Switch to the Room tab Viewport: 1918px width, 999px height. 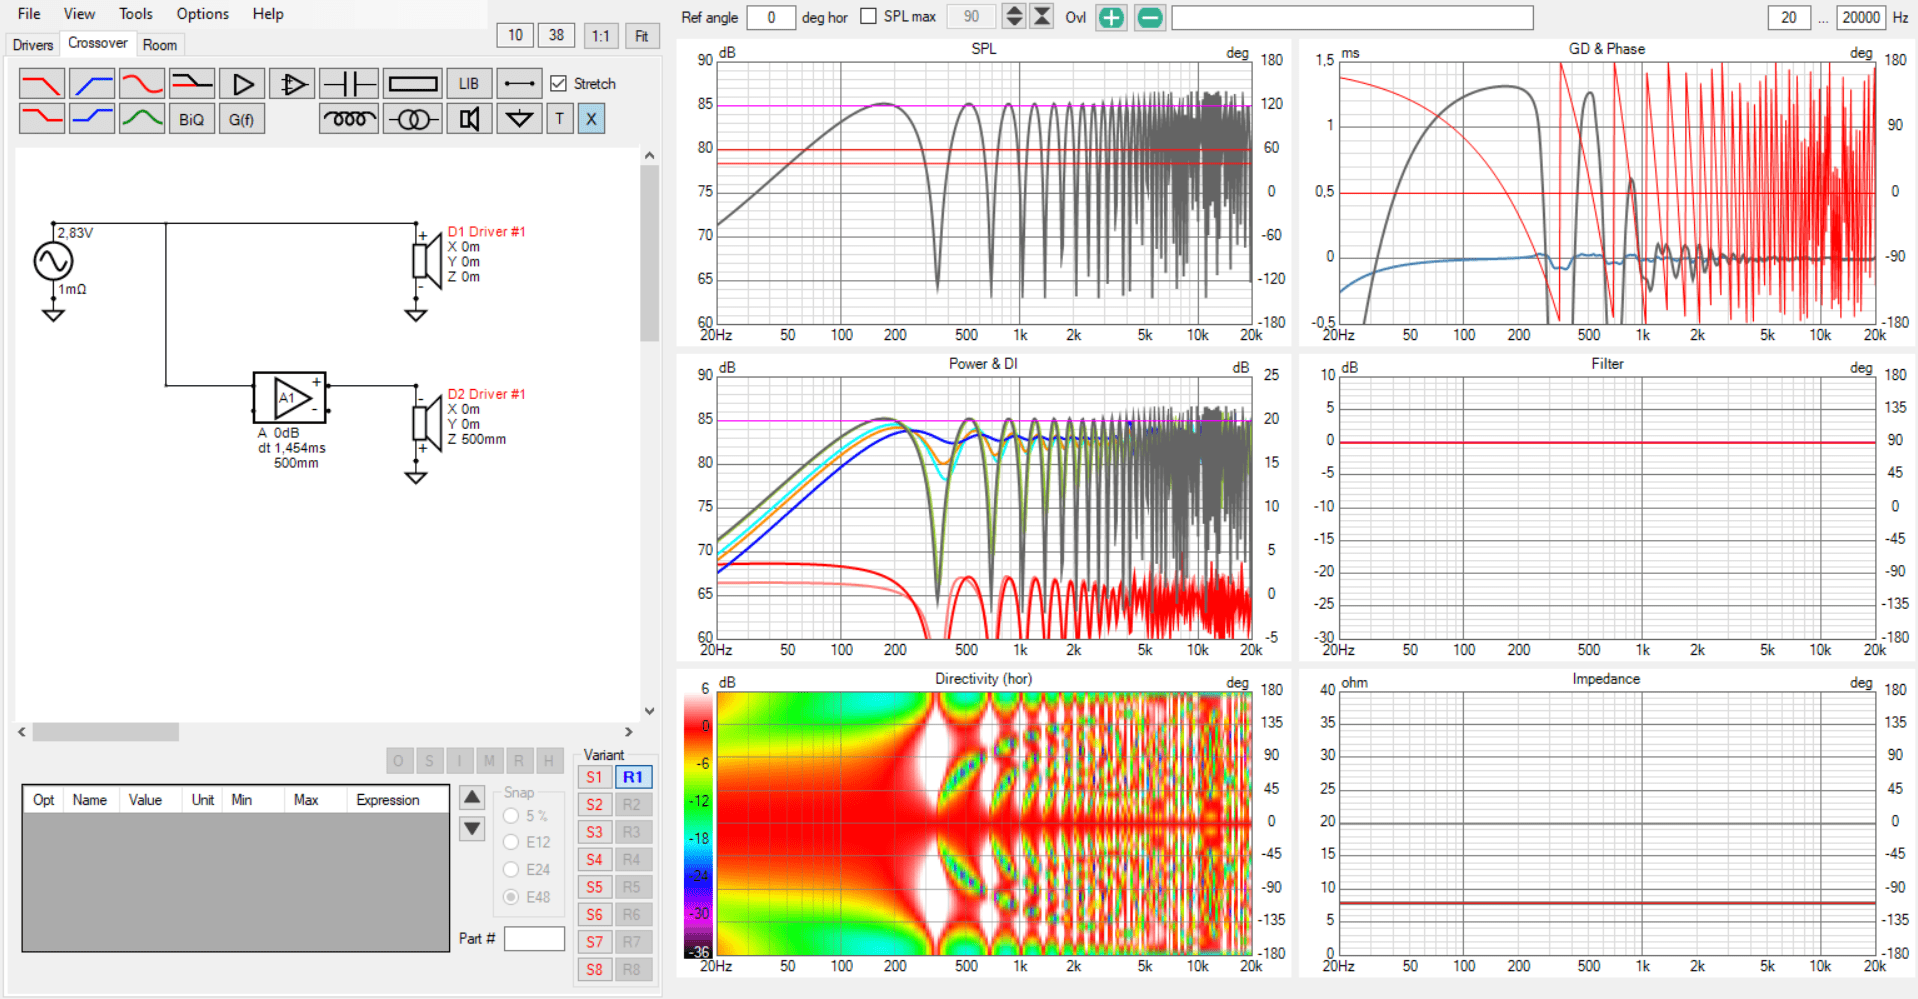pyautogui.click(x=160, y=45)
